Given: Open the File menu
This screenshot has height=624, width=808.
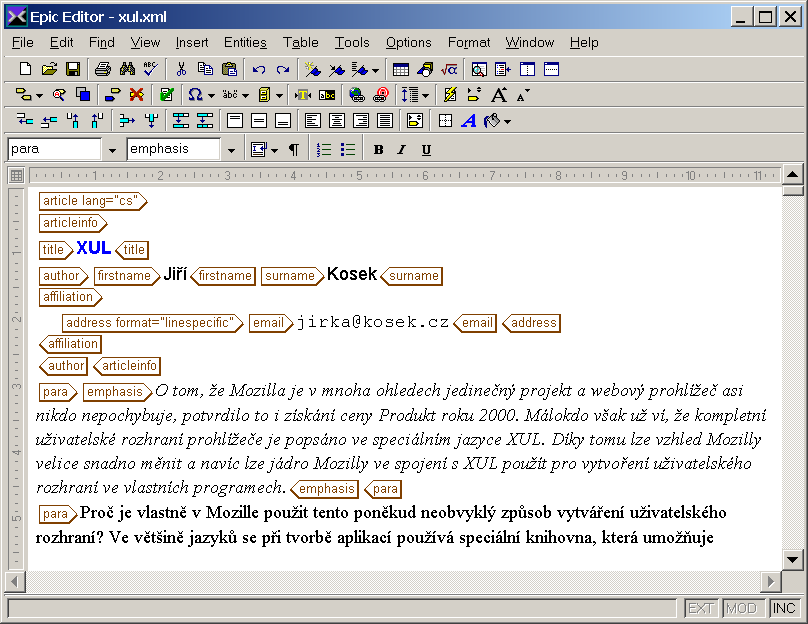Looking at the screenshot, I should [x=23, y=42].
